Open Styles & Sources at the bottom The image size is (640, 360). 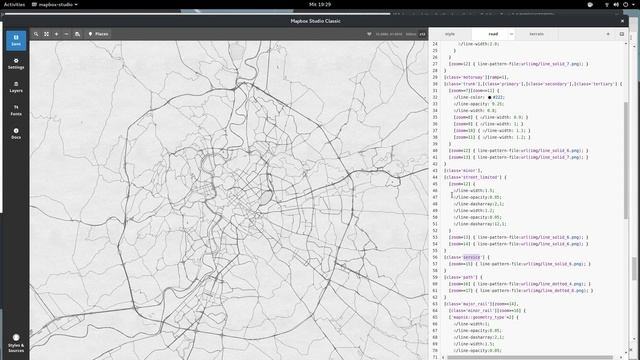tap(16, 343)
